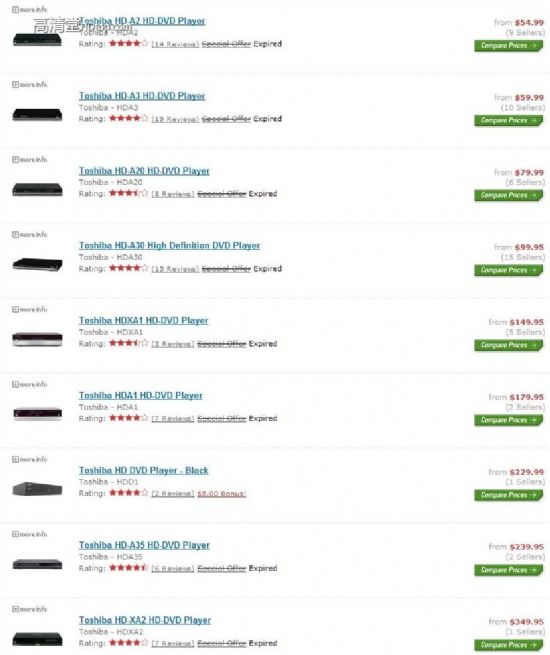Open the Toshiba HD-A2 HD-DVD Player link
Screen dimensions: 550x655
pos(142,21)
